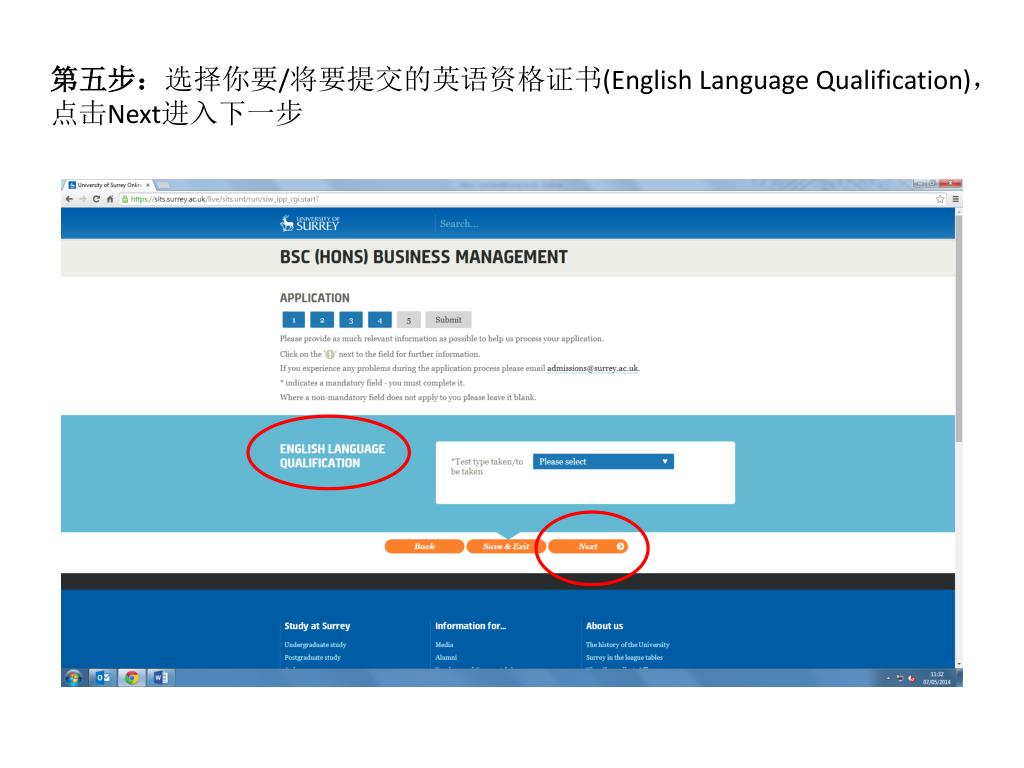Open the 'Please select' test type dropdown
The image size is (1024, 768).
(x=603, y=462)
